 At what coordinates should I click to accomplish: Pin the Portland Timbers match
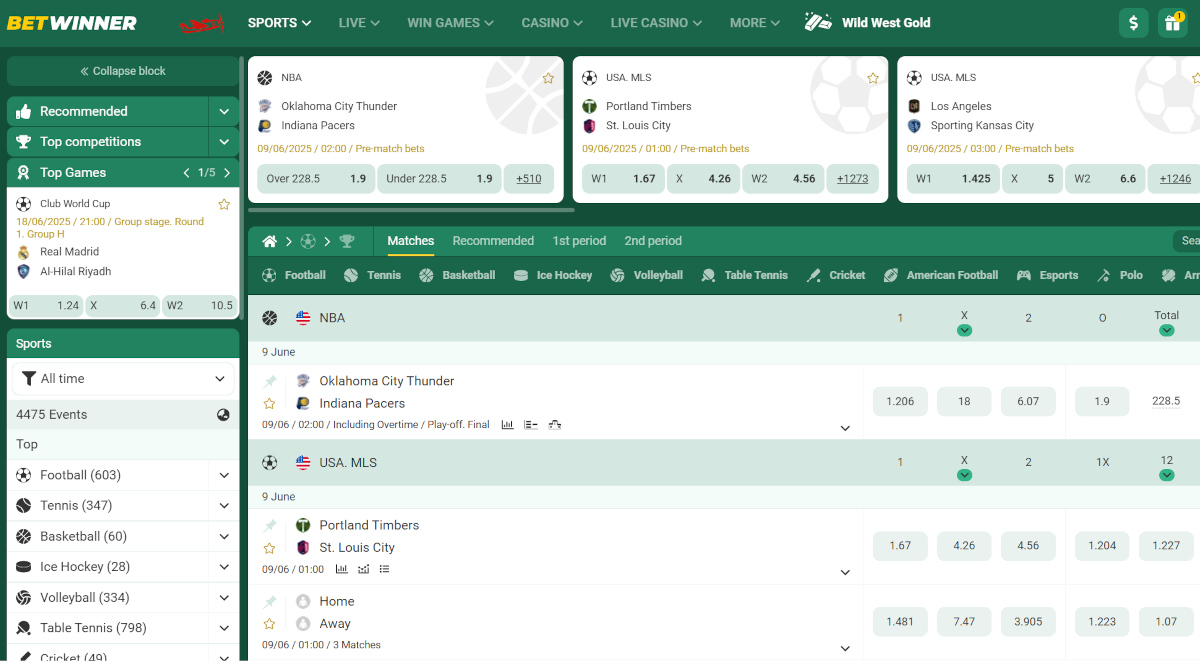(269, 525)
